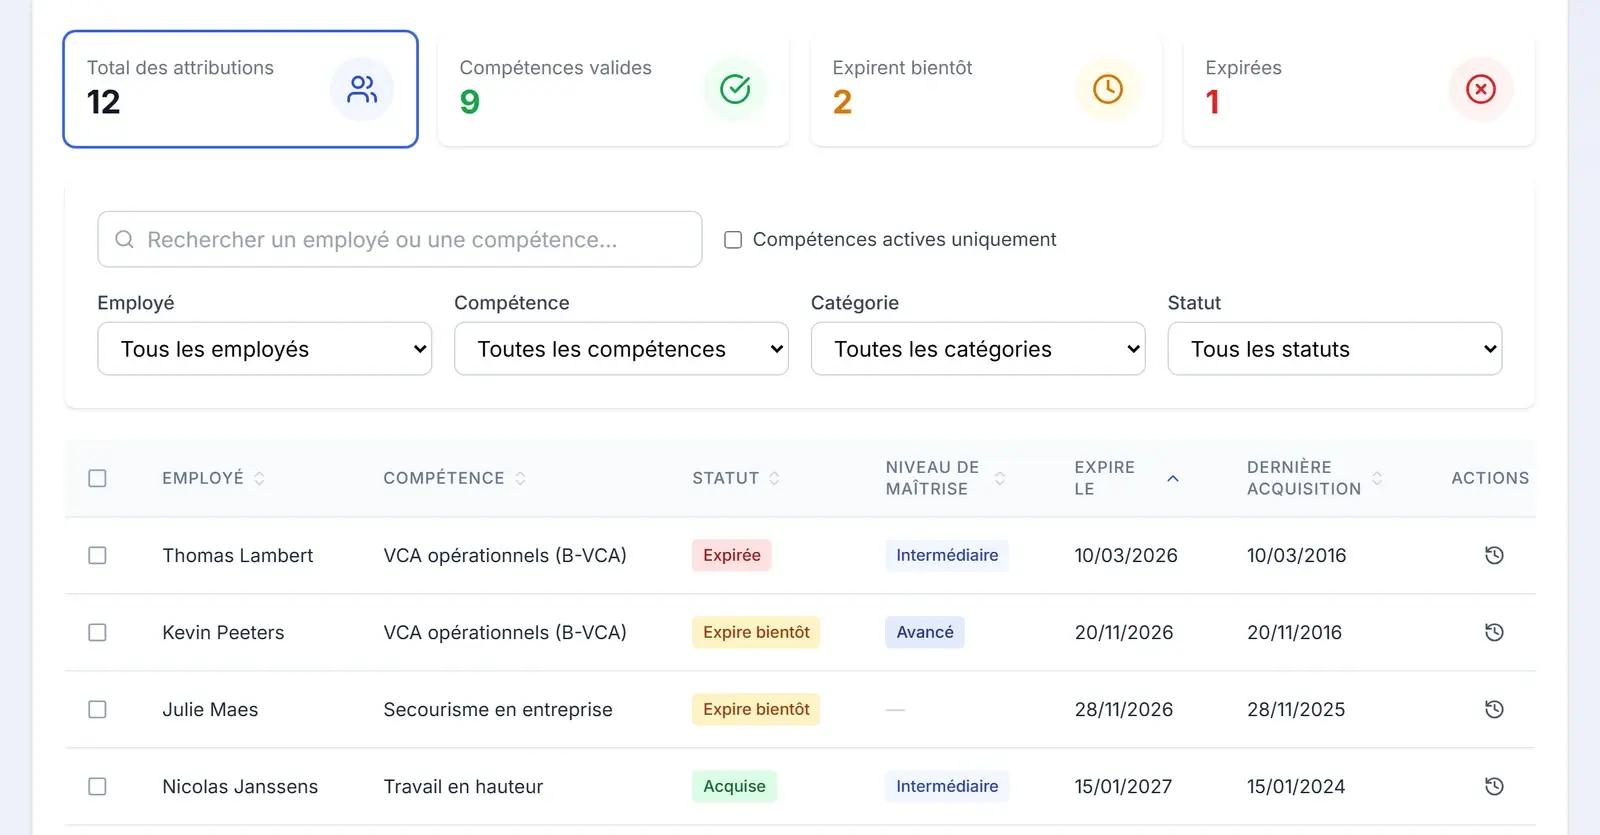Sort by Statut column sort arrows

[x=774, y=478]
